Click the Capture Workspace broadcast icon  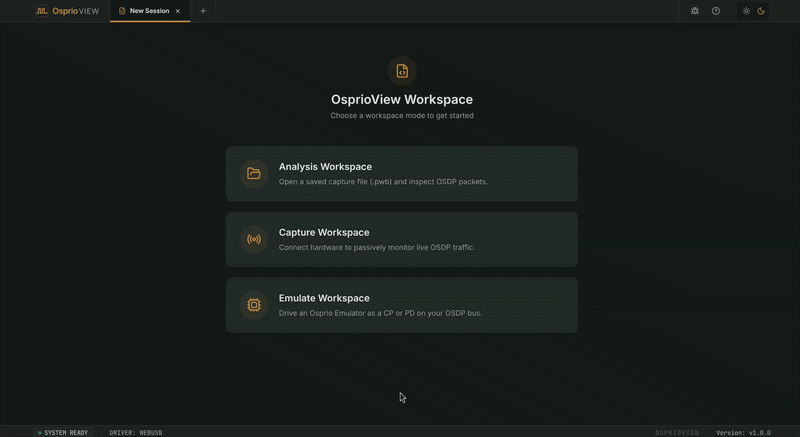click(254, 239)
